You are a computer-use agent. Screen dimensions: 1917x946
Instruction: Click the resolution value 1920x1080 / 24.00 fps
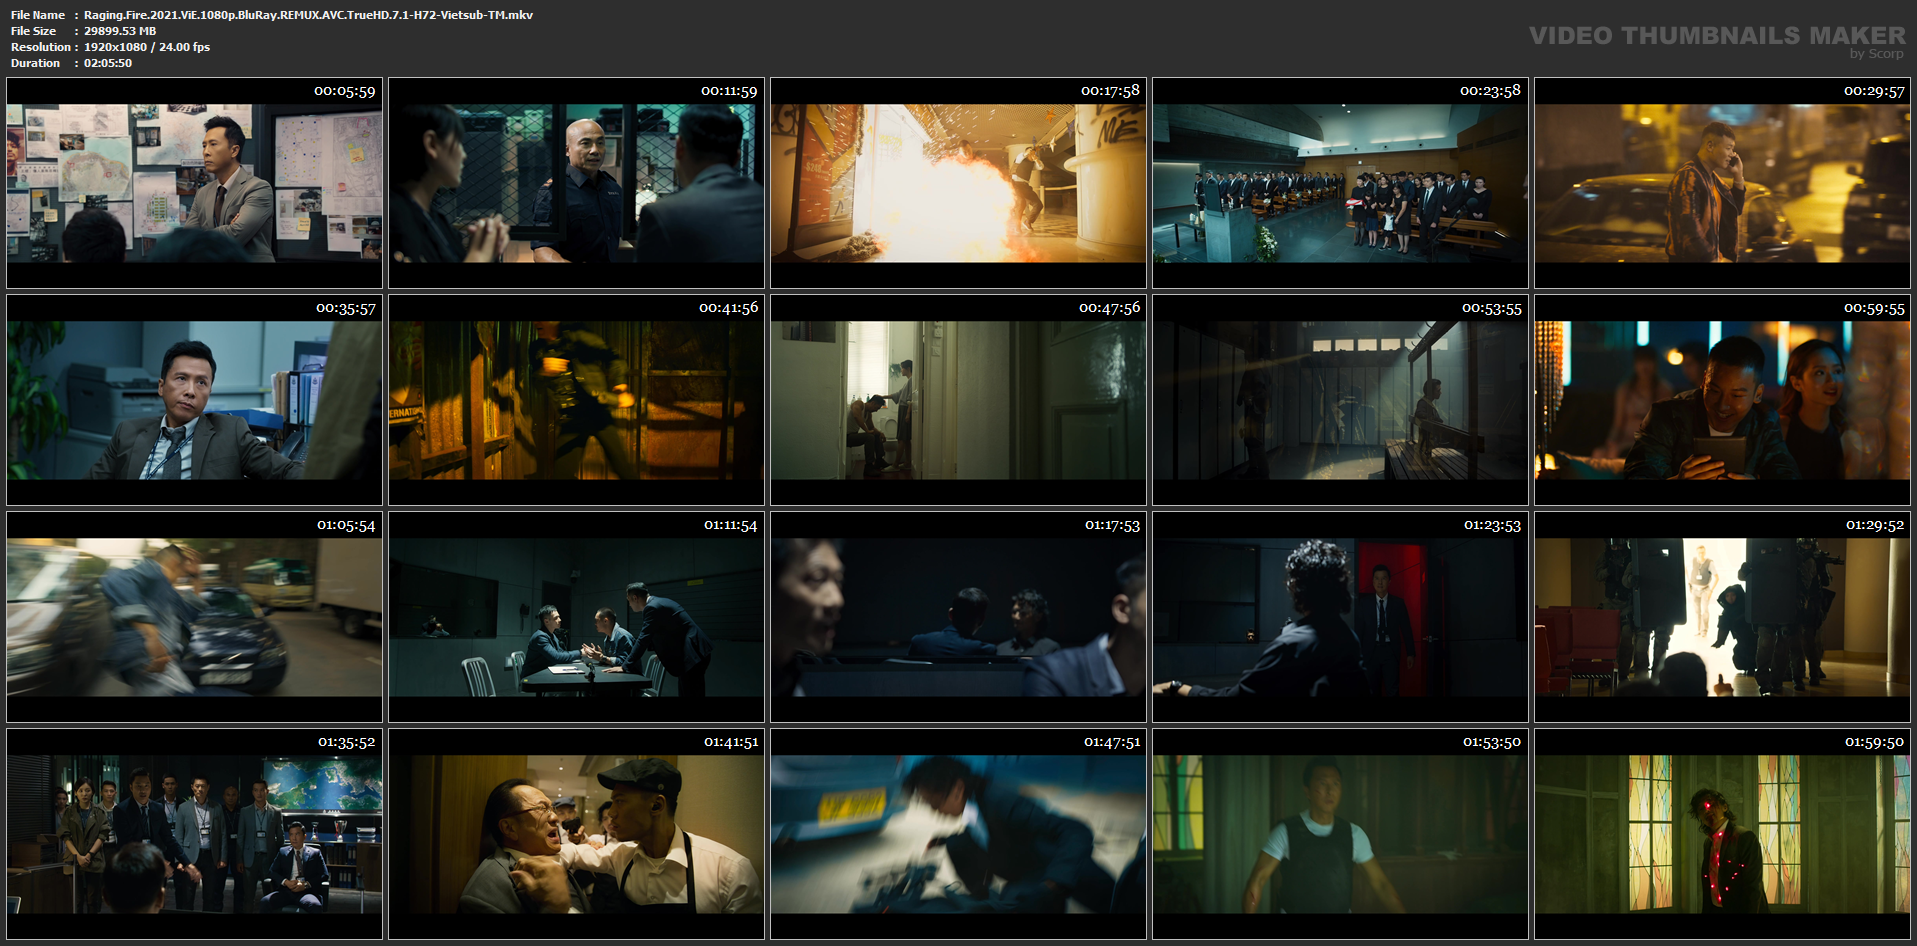pyautogui.click(x=147, y=47)
